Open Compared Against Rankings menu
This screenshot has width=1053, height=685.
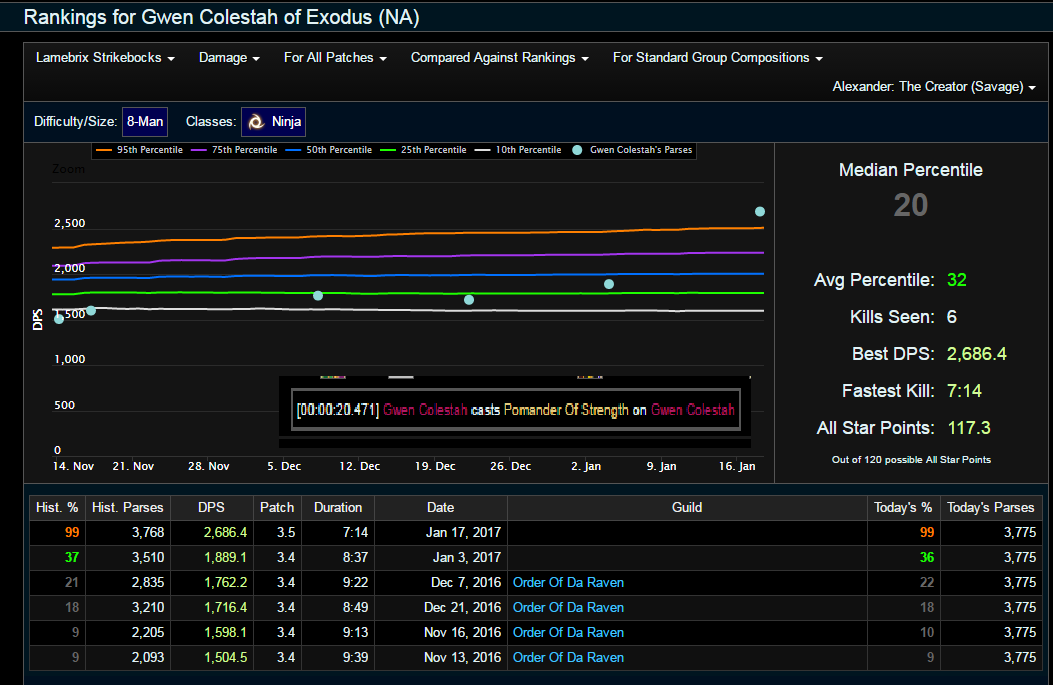(499, 58)
